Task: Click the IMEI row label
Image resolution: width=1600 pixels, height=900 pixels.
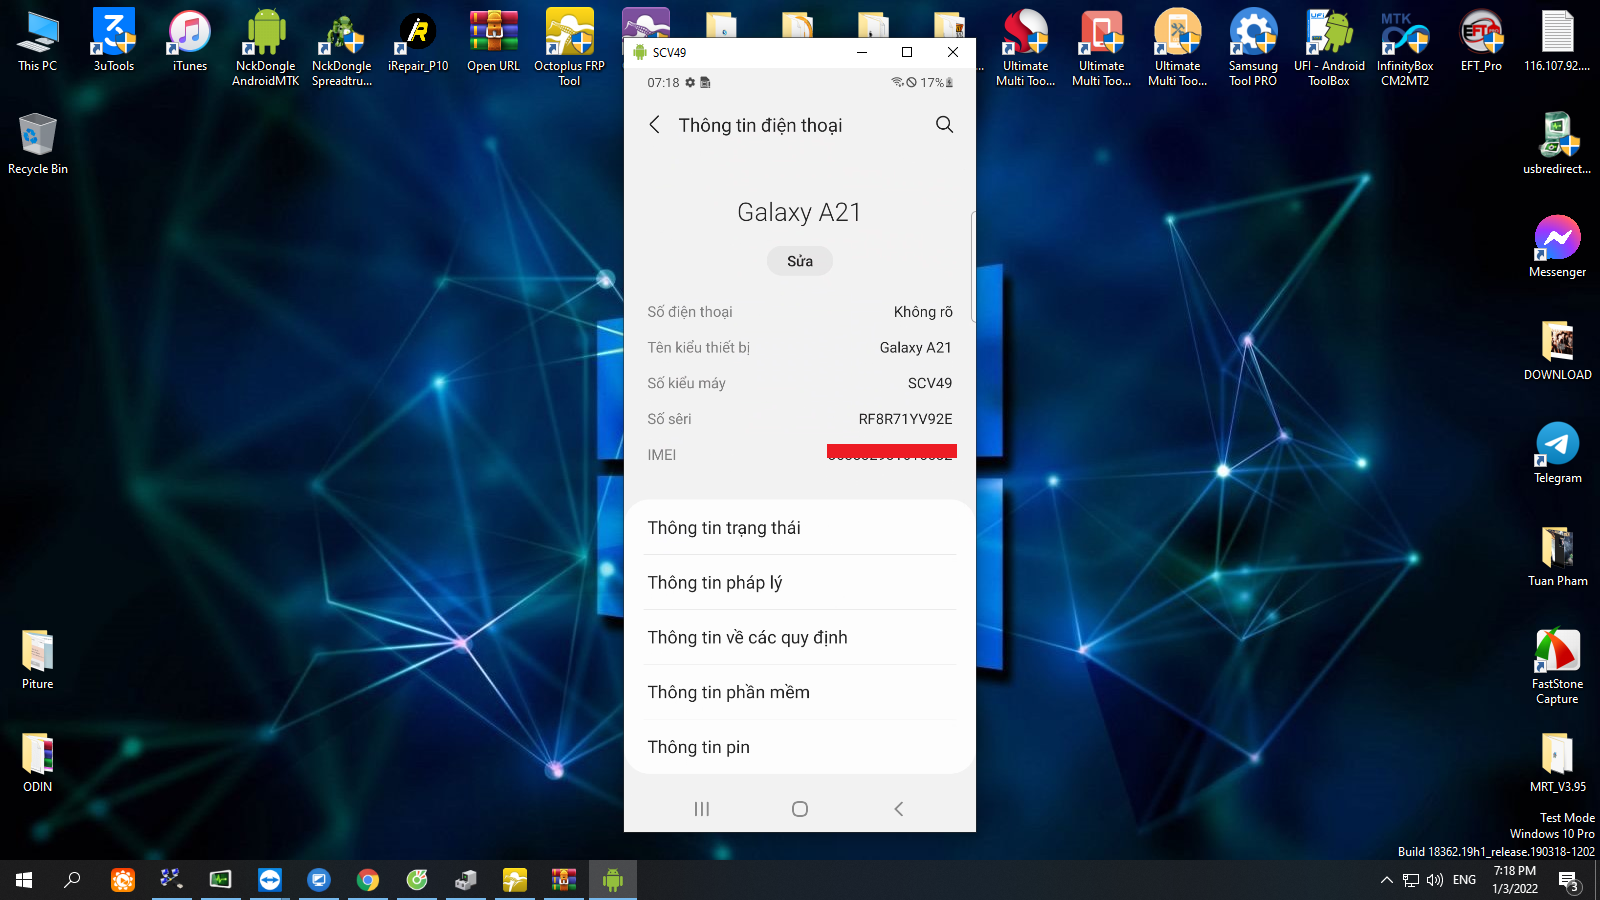Action: (x=662, y=455)
